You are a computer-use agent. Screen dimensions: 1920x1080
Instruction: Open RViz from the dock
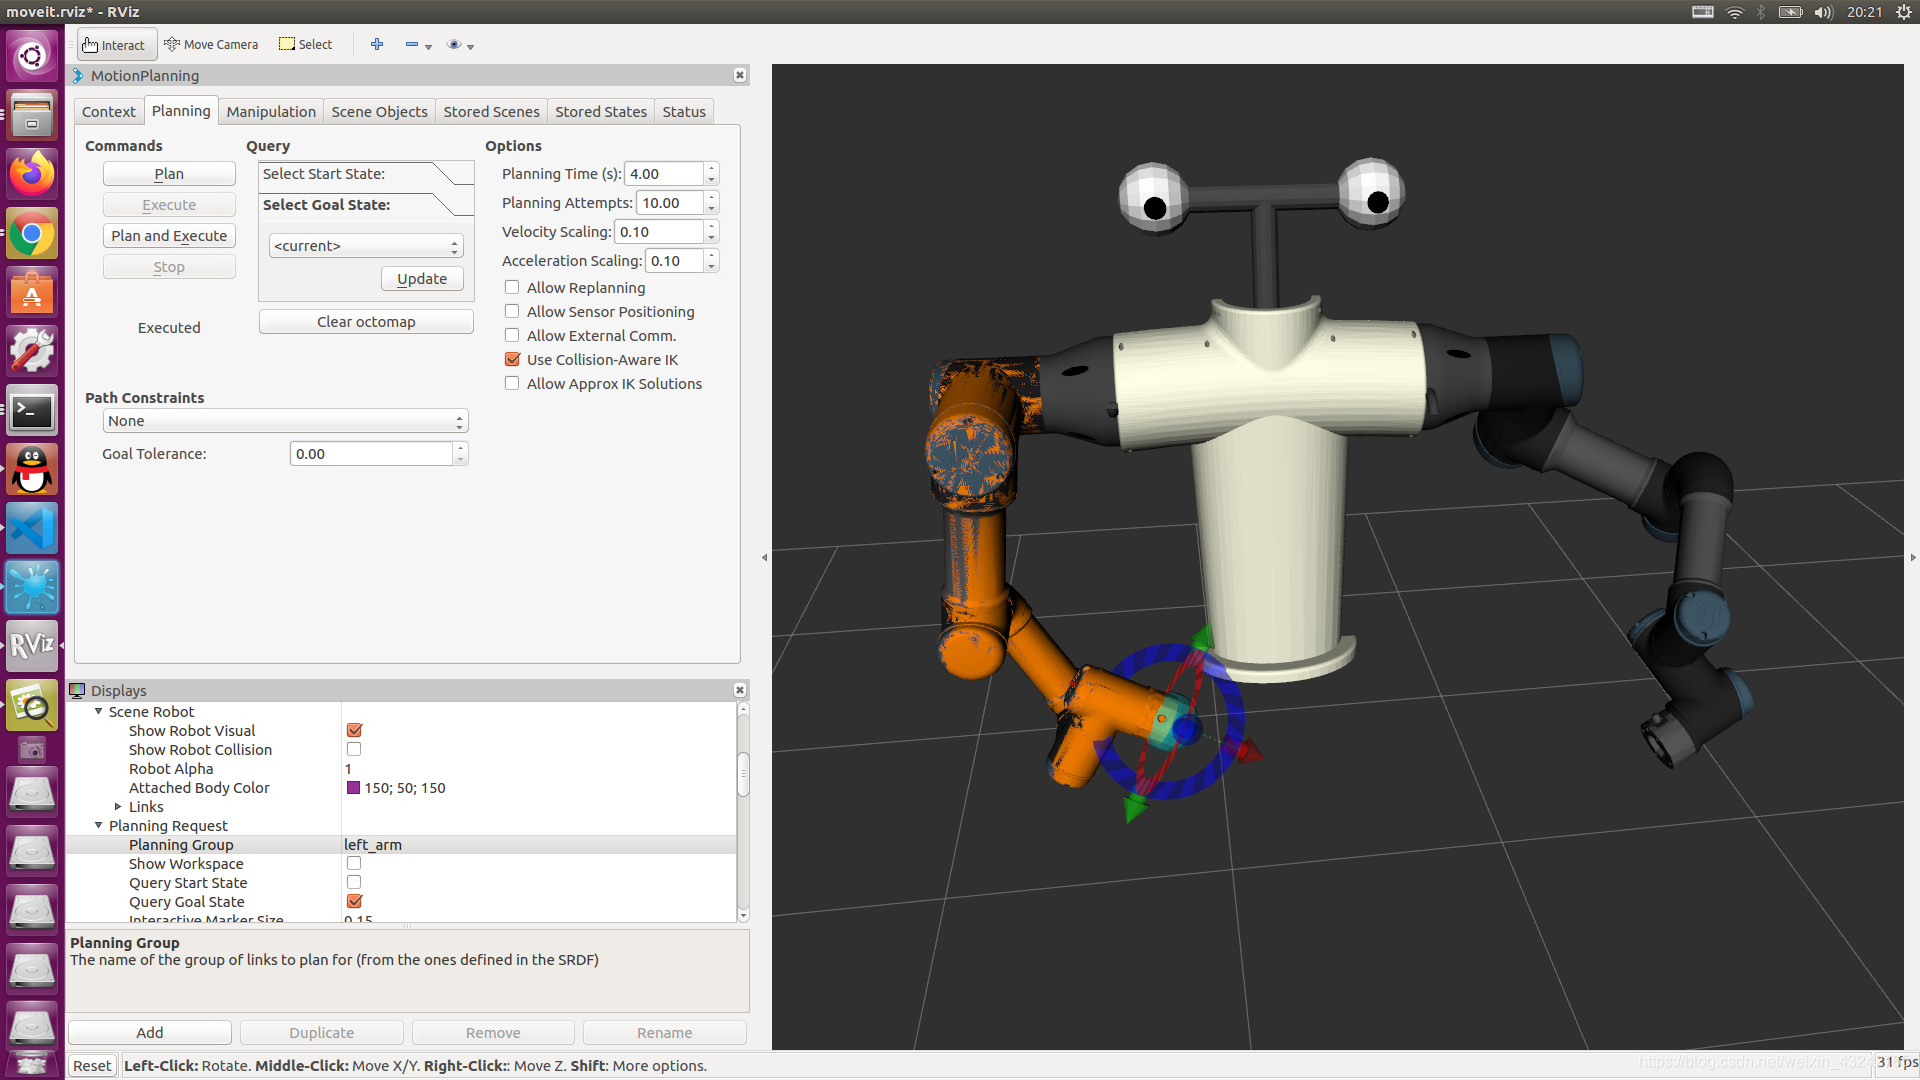[32, 645]
